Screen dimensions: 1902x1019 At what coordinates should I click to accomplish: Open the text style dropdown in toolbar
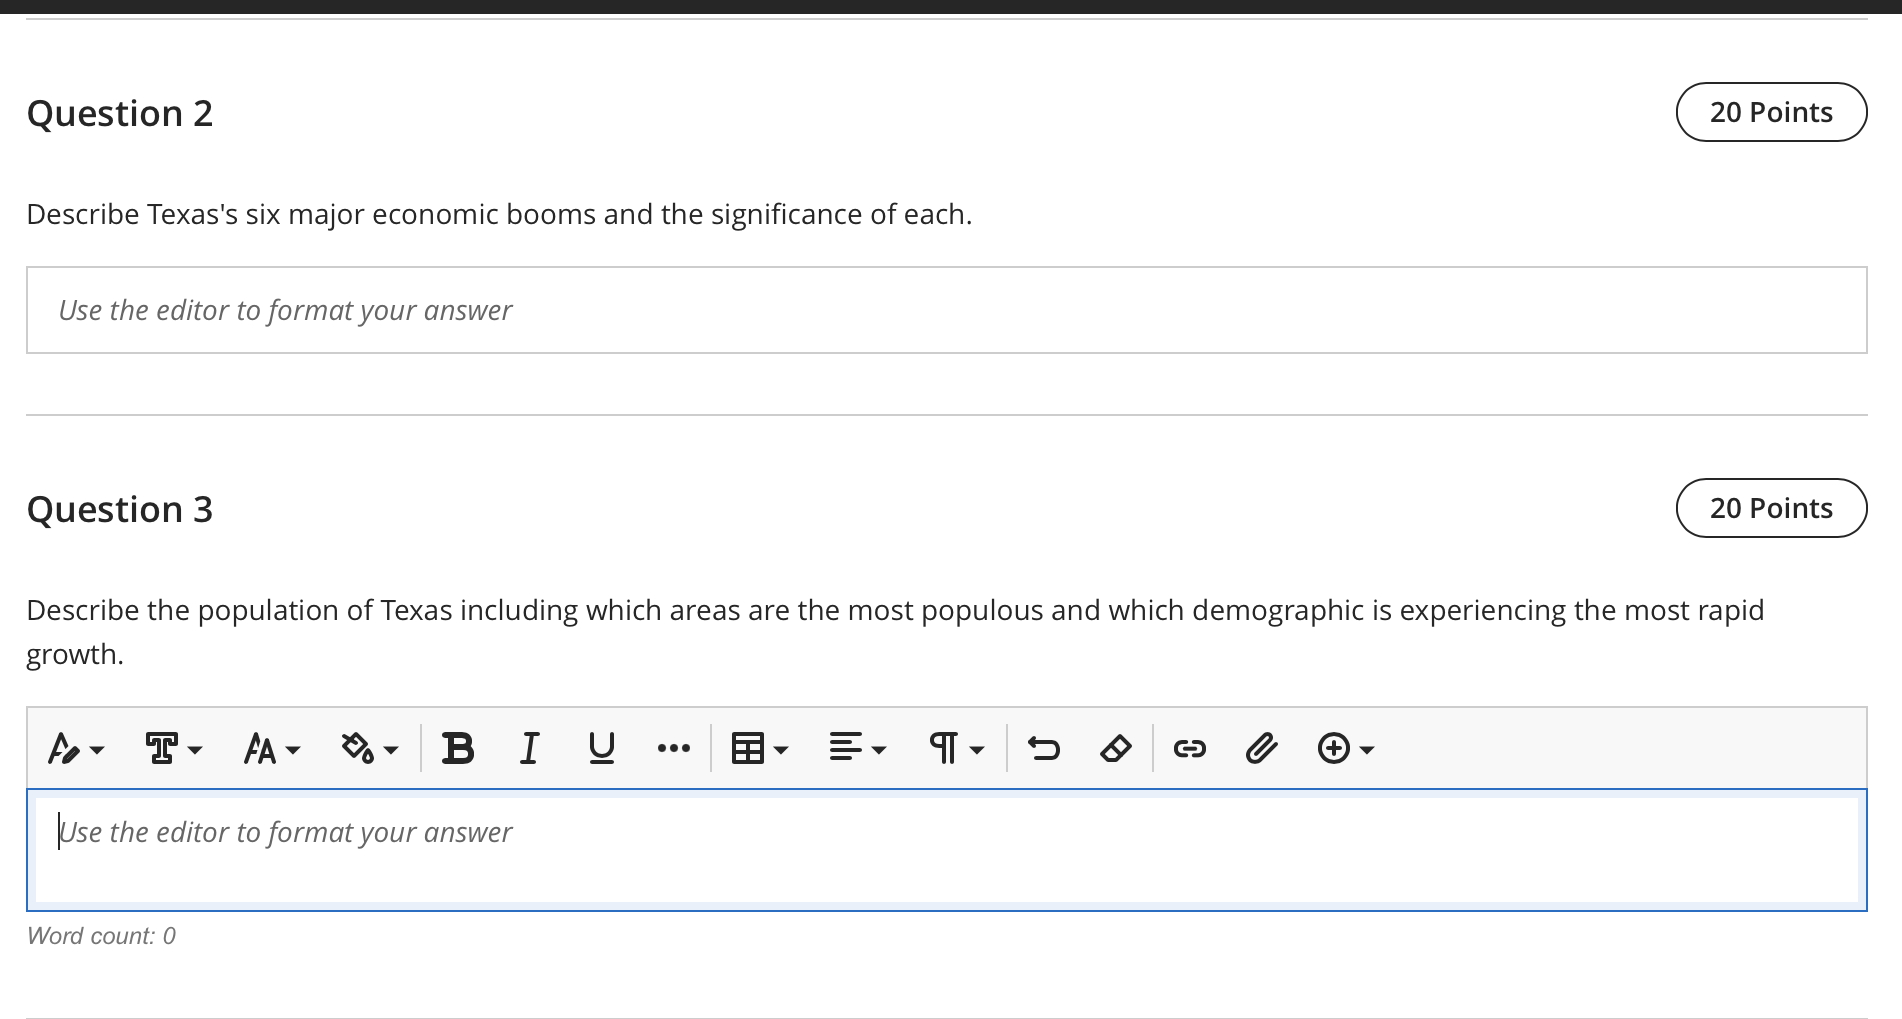(76, 748)
